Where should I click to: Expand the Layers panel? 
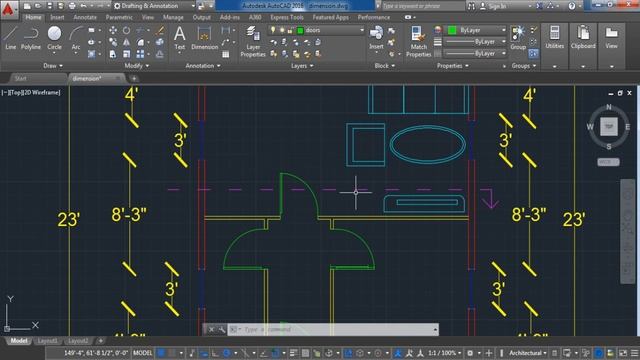click(302, 66)
